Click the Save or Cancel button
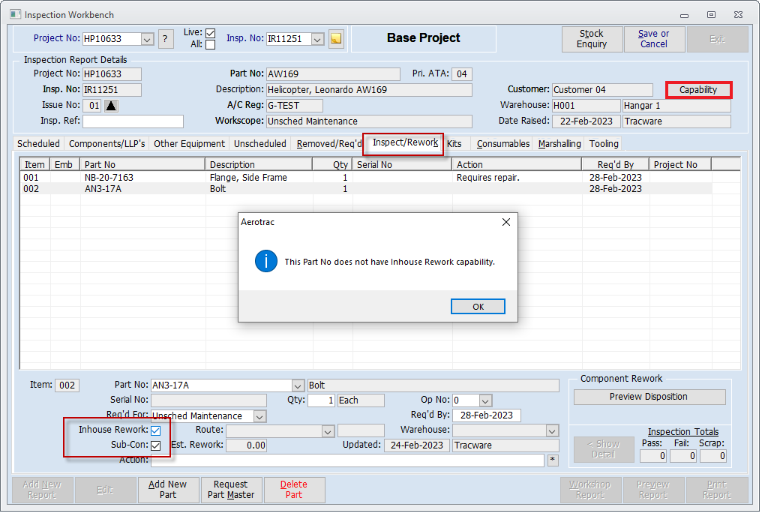760x512 pixels. click(653, 39)
